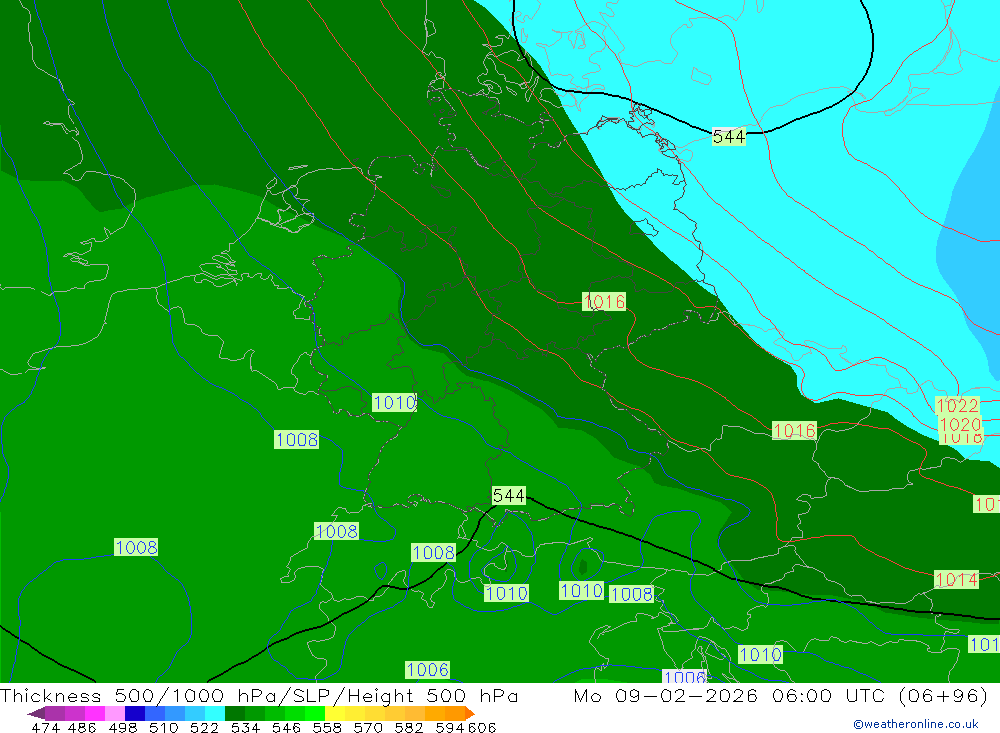Click the orange right arrow tip of the legend
The image size is (1000, 733).
[x=470, y=713]
